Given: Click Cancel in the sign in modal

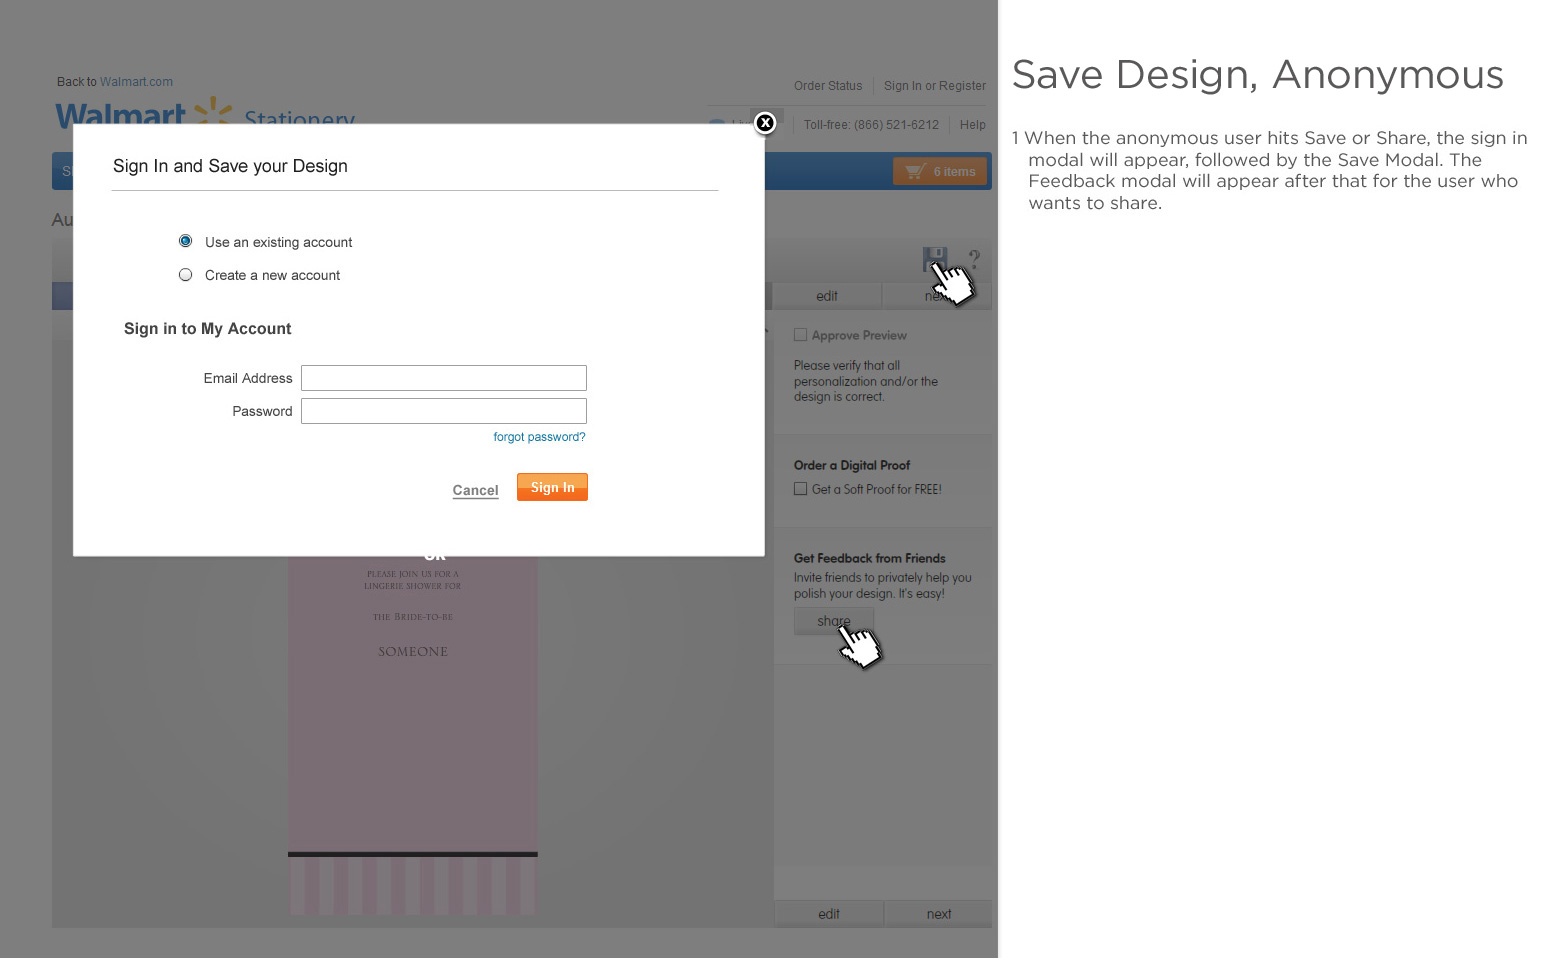Looking at the screenshot, I should [475, 490].
